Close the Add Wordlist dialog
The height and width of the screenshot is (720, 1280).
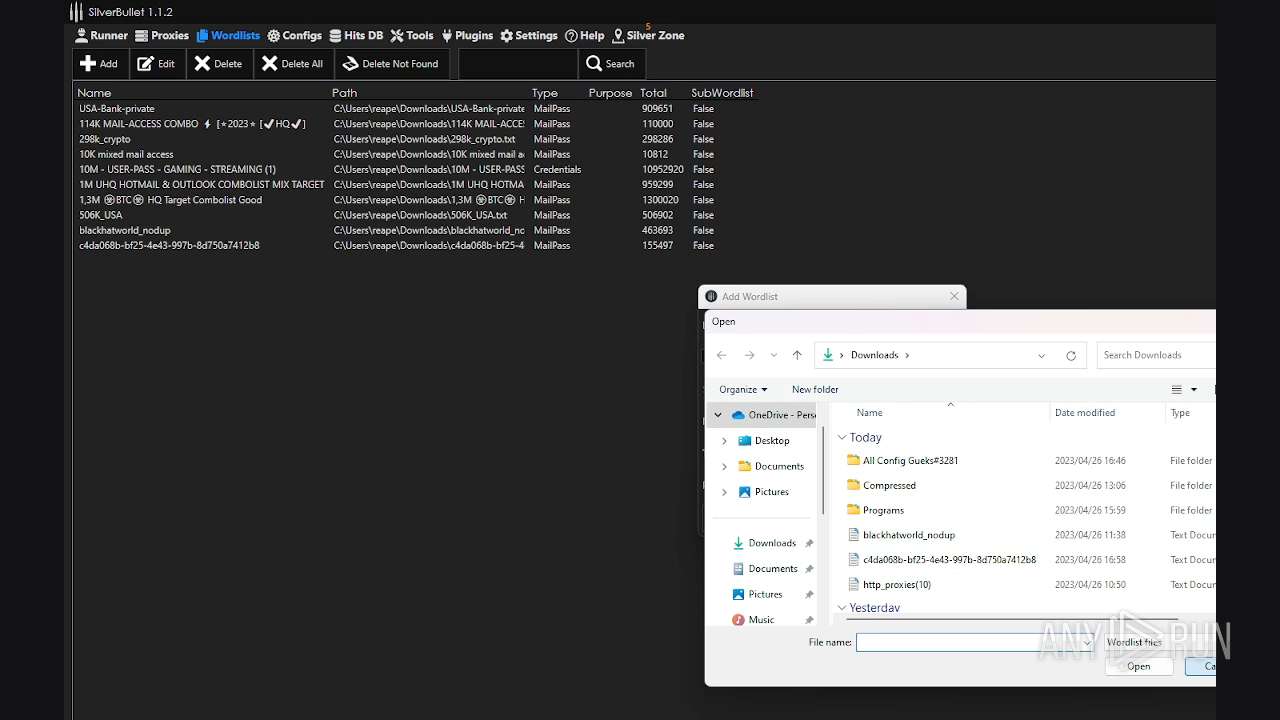(x=954, y=296)
